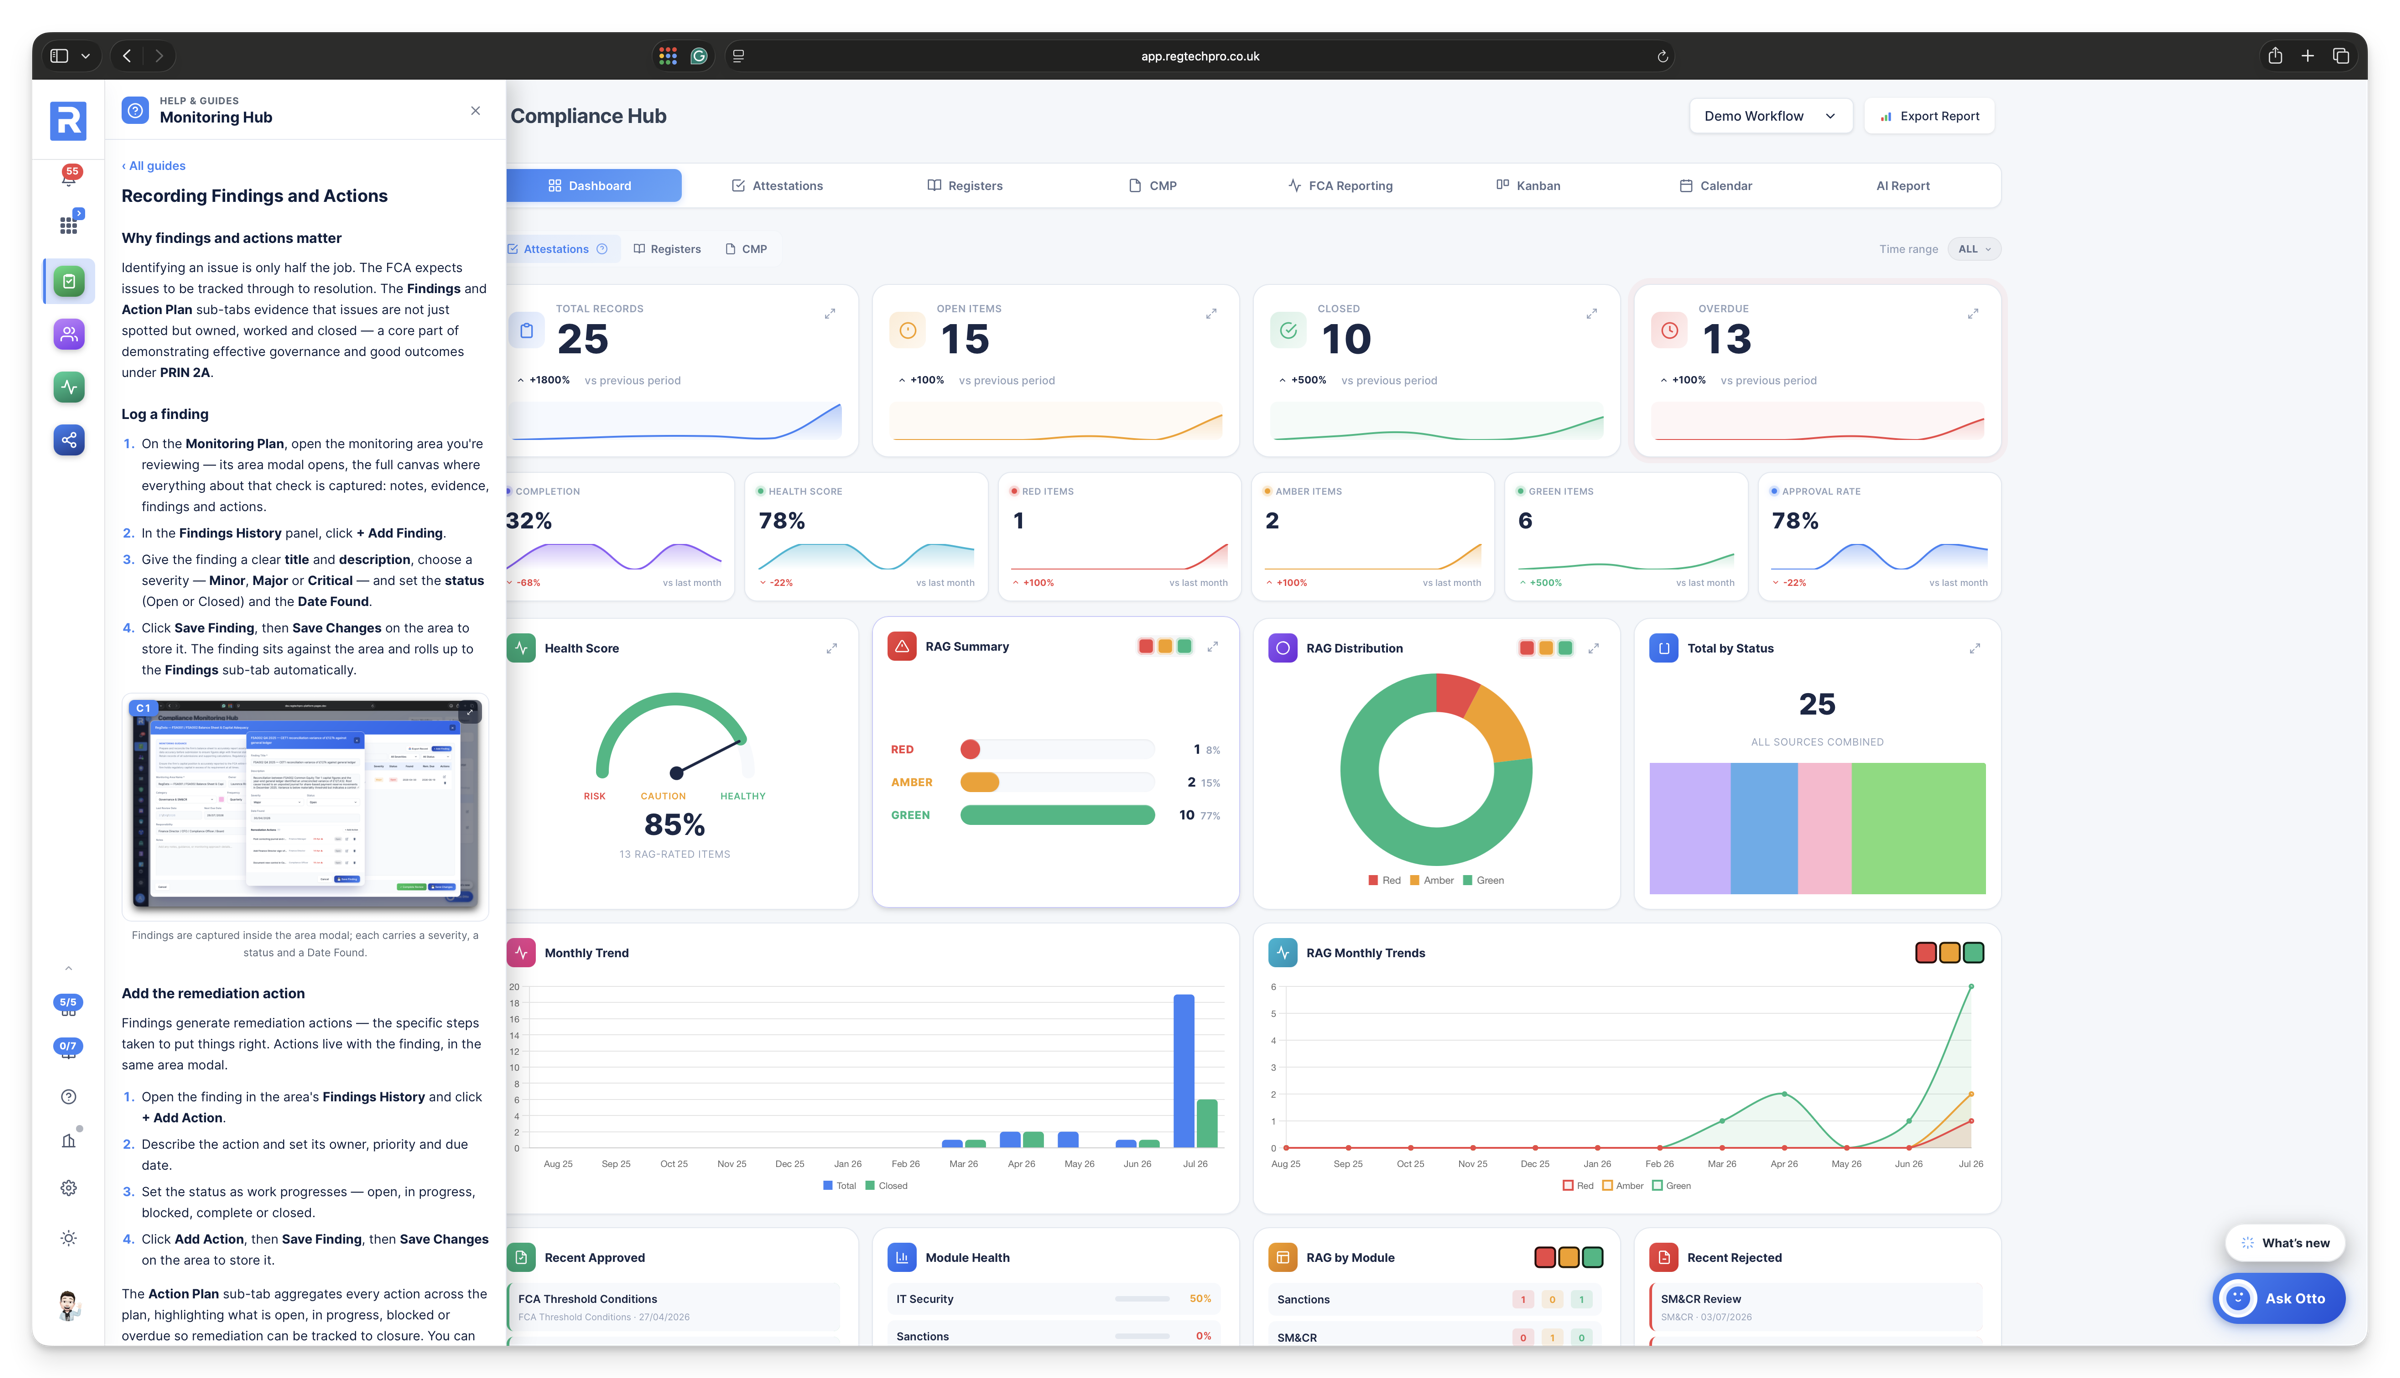
Task: Click the browser back arrow
Action: [127, 56]
